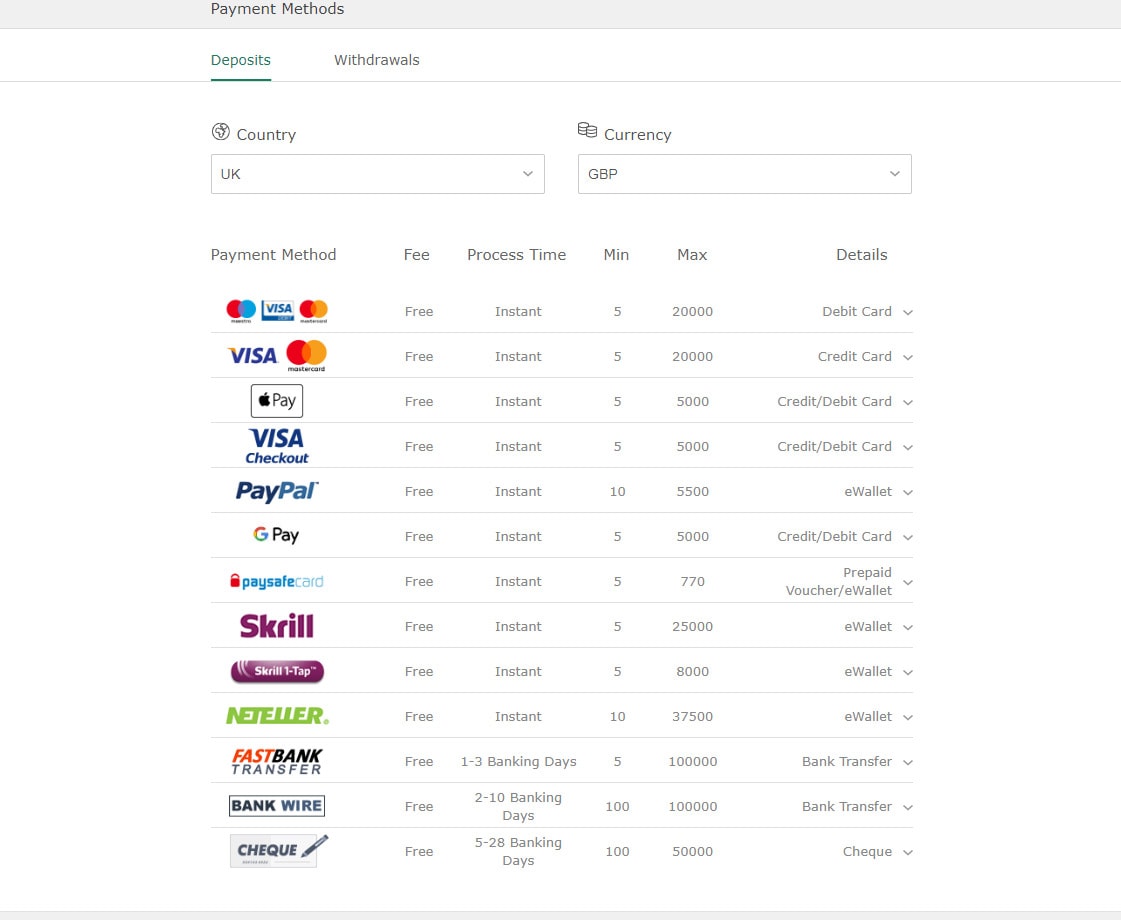The height and width of the screenshot is (920, 1121).
Task: Expand details for the PayPal row
Action: [907, 492]
